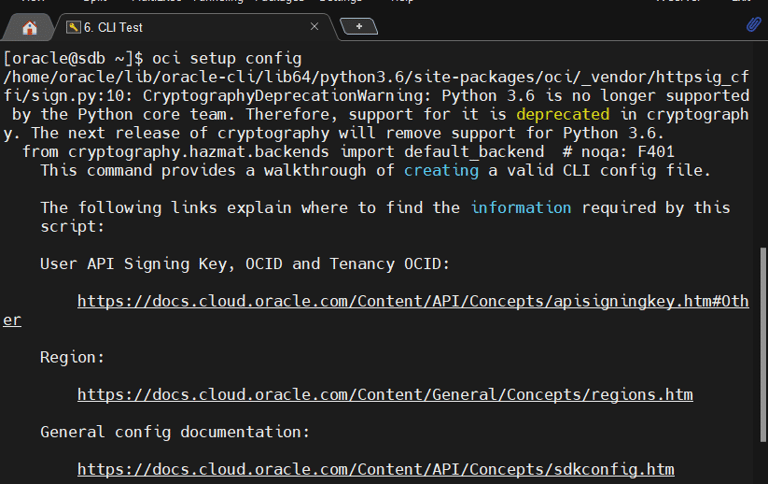The height and width of the screenshot is (484, 768).
Task: Click 'User API Signing Key, OCID and Tenancy OCID:' line
Action: coord(245,264)
